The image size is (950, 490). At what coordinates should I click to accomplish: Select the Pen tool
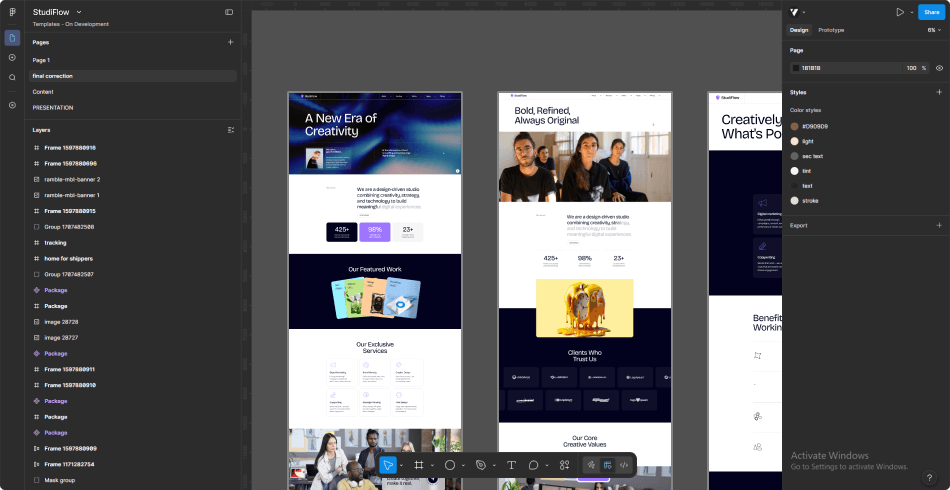(x=481, y=465)
